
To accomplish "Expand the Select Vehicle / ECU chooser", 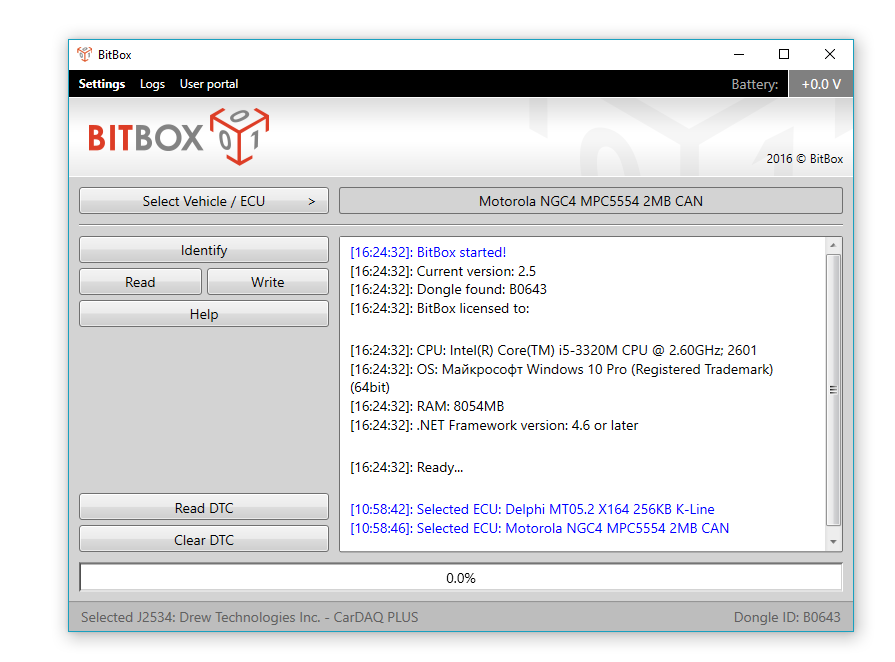I will click(204, 201).
